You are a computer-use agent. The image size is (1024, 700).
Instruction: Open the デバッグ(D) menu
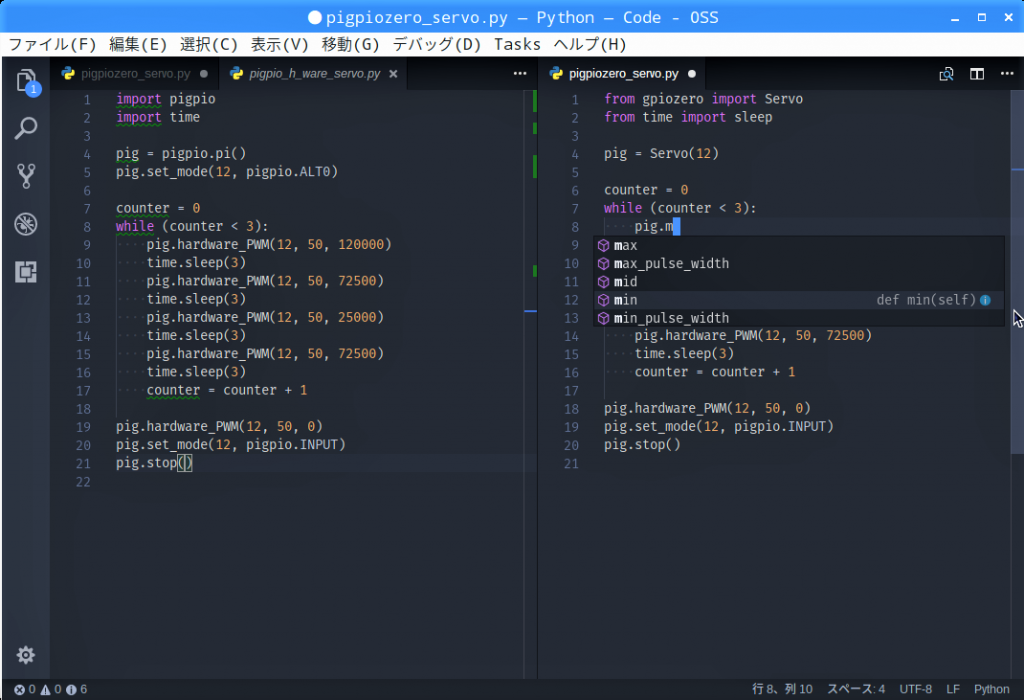coord(436,44)
